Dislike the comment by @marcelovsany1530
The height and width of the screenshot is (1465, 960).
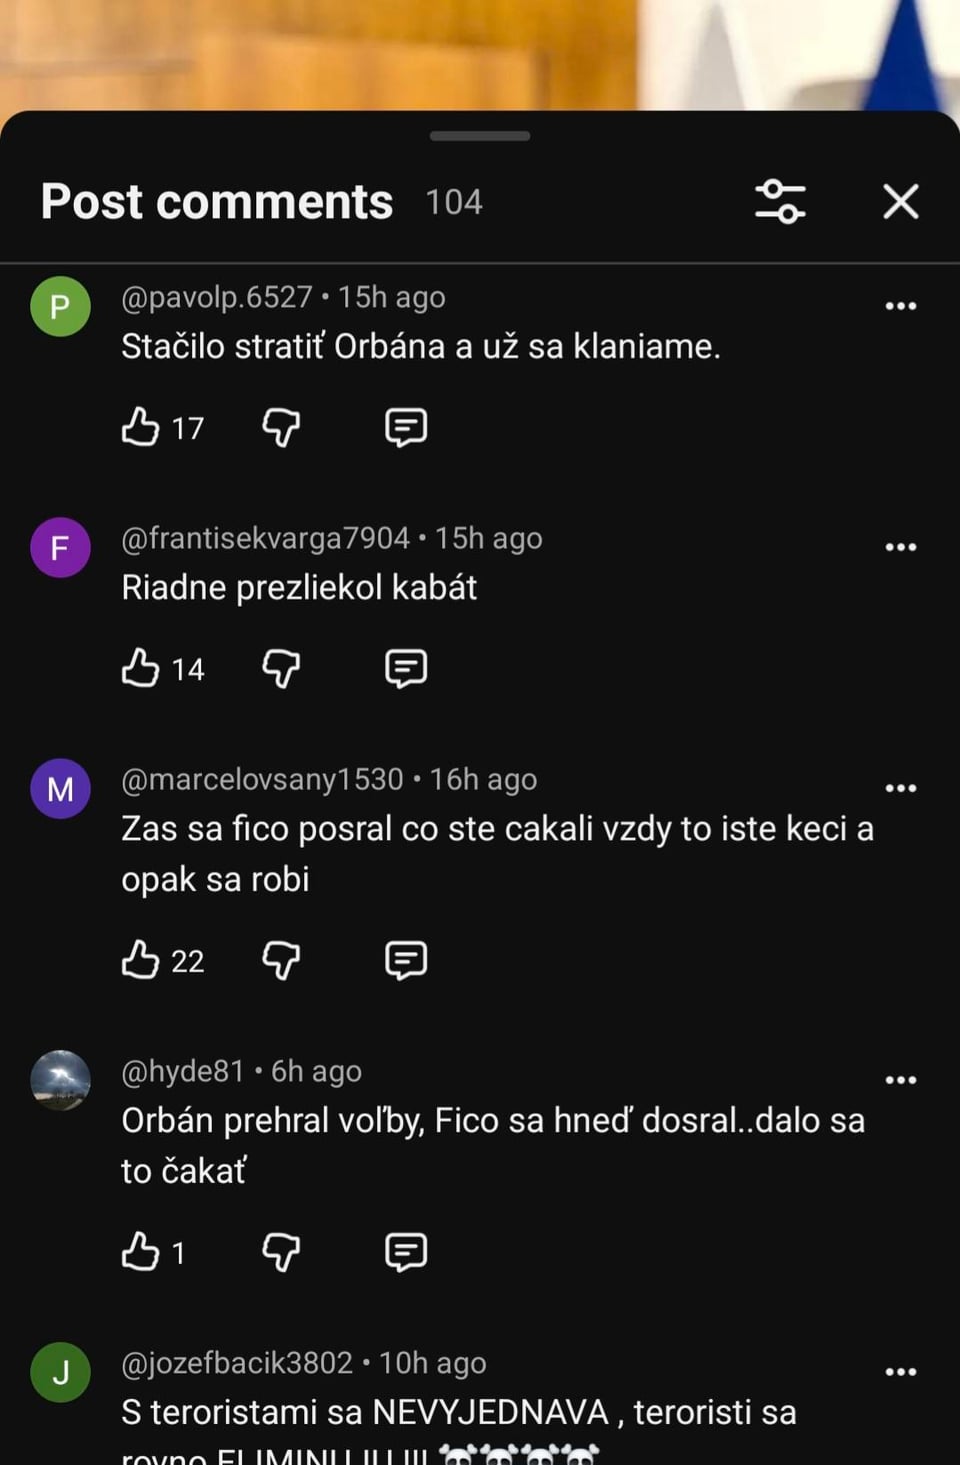[x=281, y=960]
